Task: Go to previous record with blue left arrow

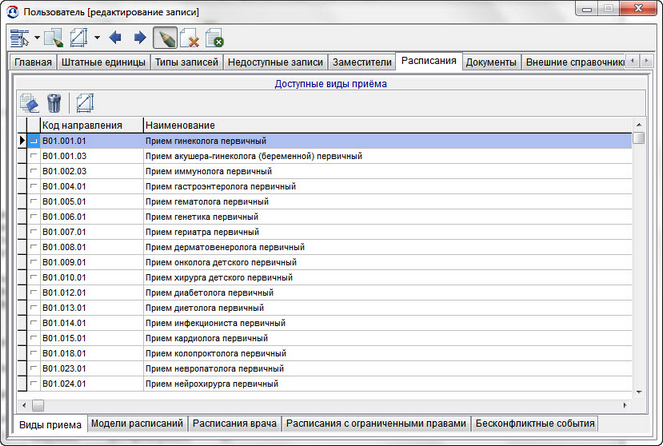Action: [x=115, y=38]
